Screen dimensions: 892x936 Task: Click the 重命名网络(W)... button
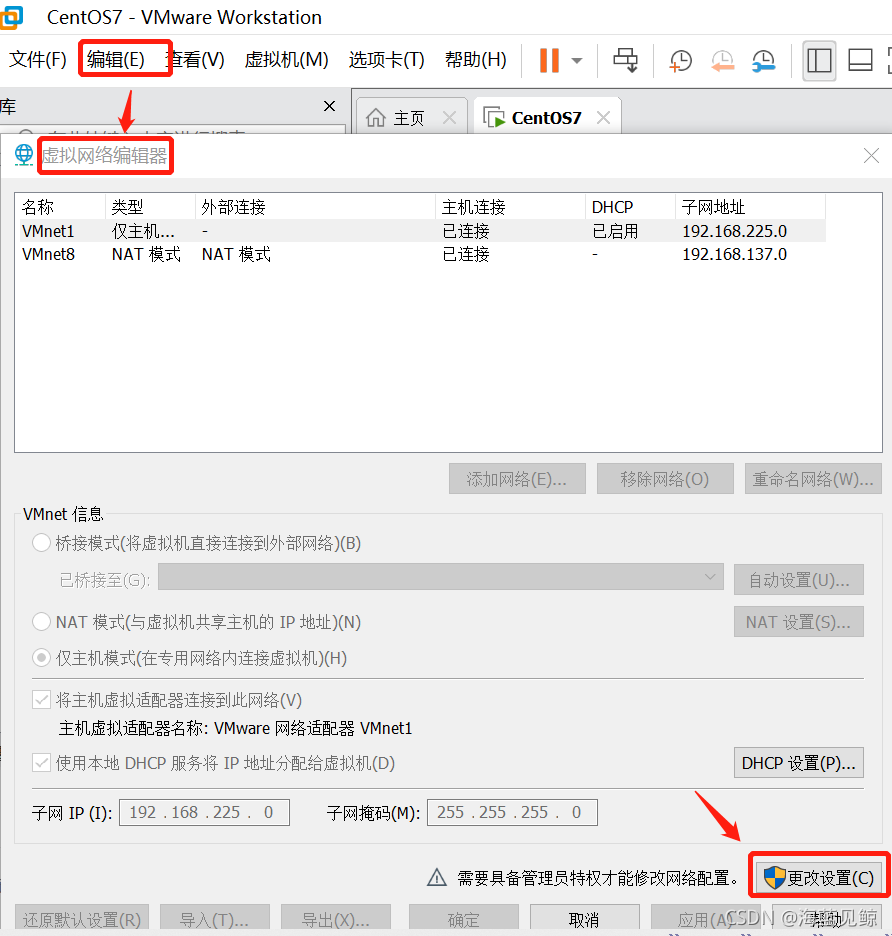(813, 479)
